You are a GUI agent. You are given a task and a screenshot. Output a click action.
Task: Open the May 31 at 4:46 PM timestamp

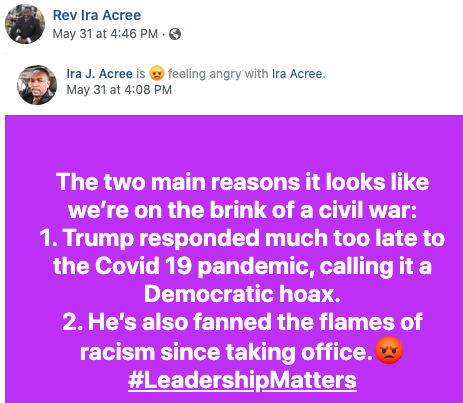[105, 34]
